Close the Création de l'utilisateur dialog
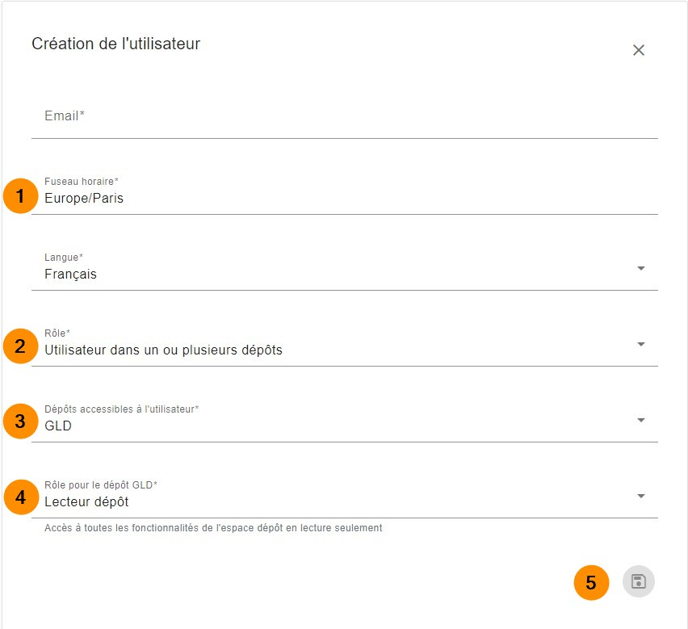Viewport: 688px width, 629px height. click(638, 50)
